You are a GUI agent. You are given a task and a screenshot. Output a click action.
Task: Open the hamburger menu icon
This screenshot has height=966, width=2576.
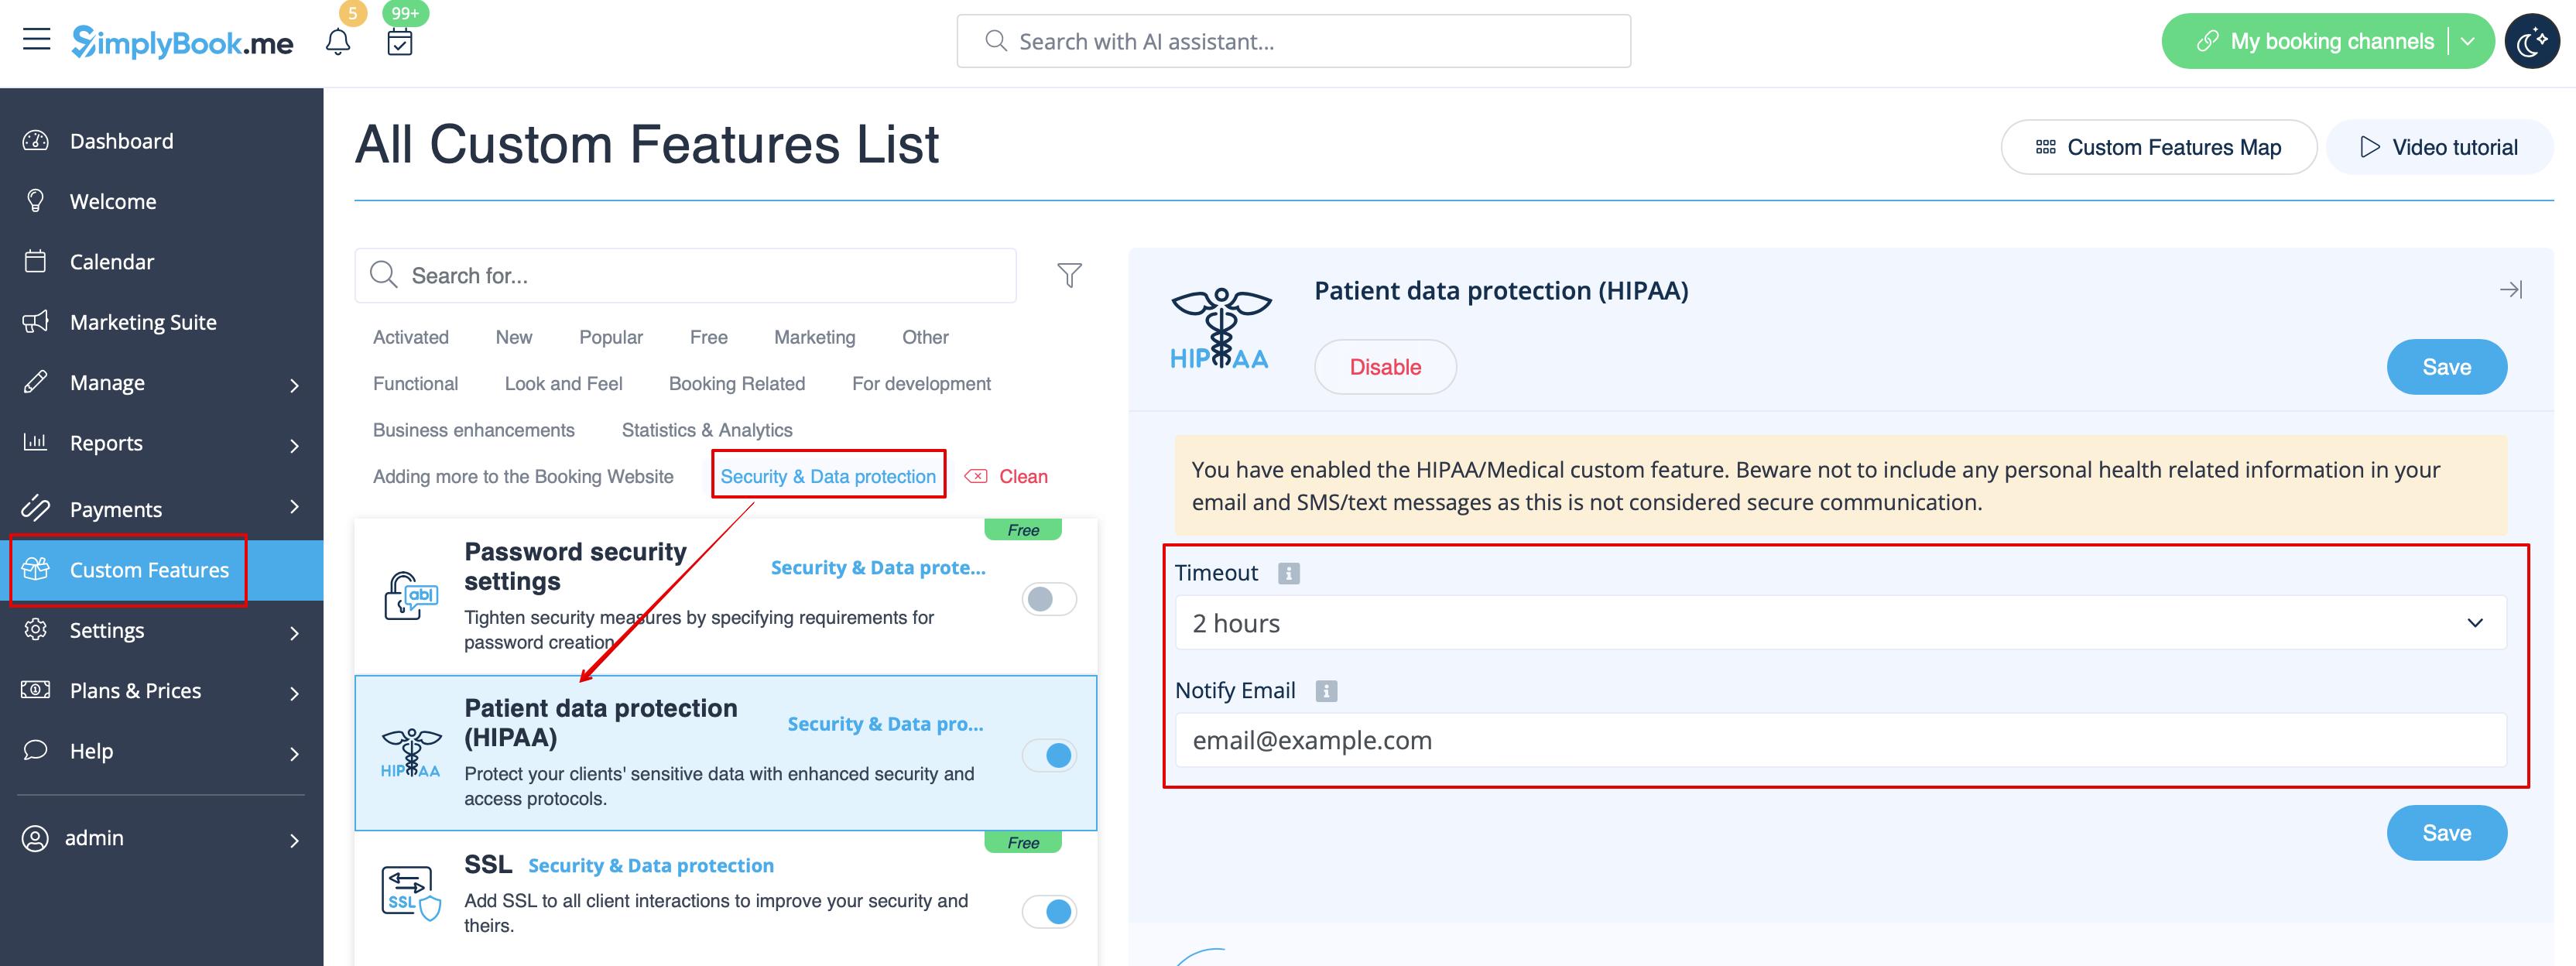pyautogui.click(x=36, y=40)
